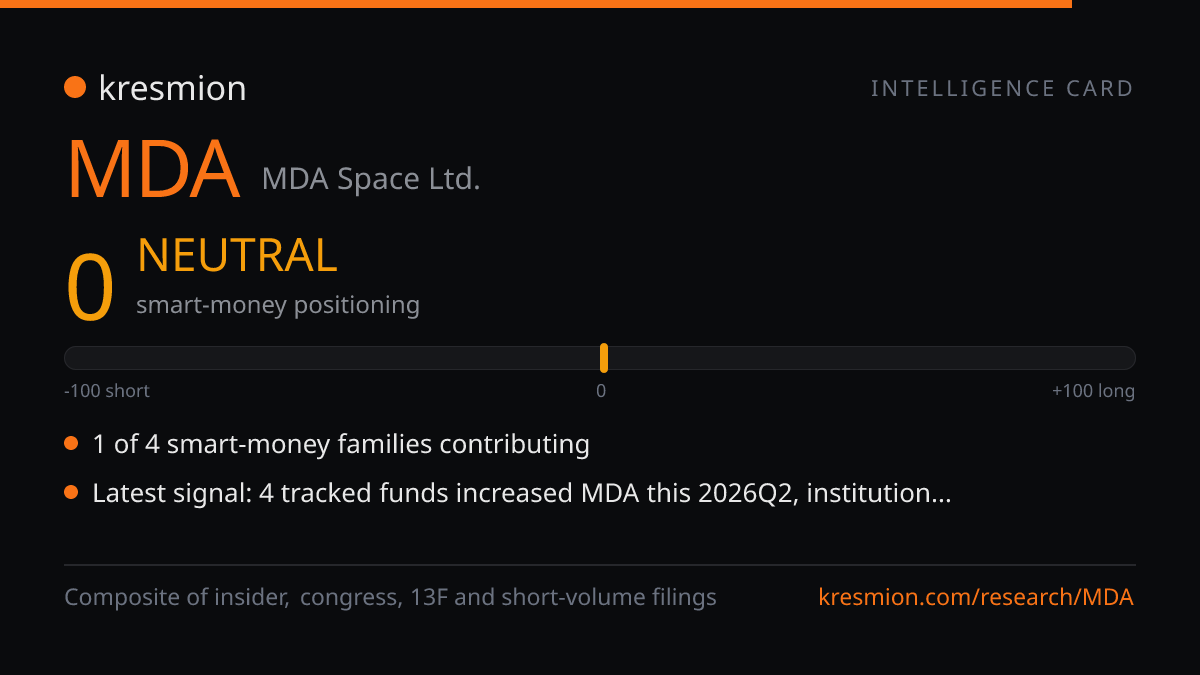Click the kresmion brand name
The height and width of the screenshot is (675, 1200).
point(172,88)
